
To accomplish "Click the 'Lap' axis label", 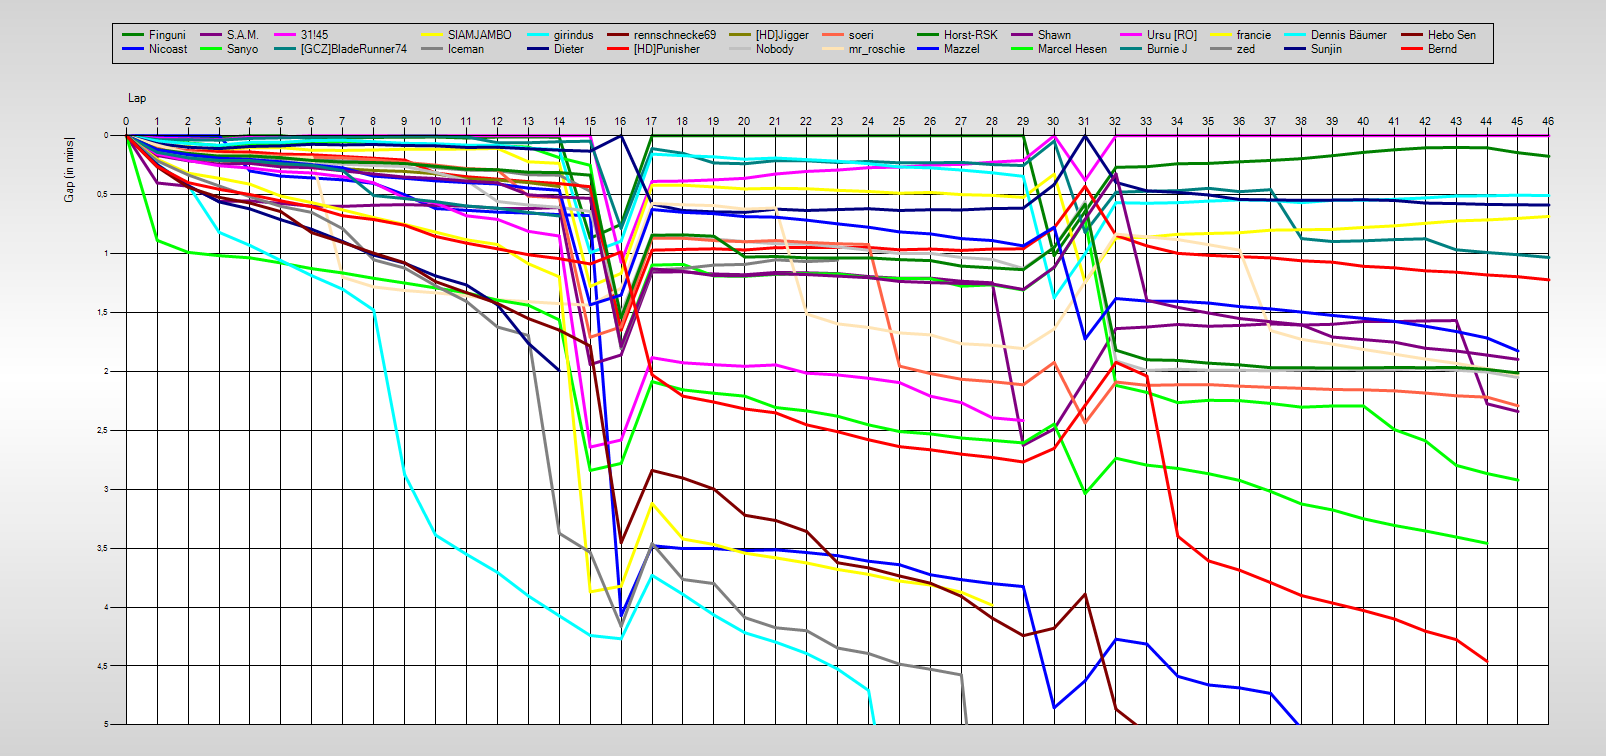I will point(137,98).
